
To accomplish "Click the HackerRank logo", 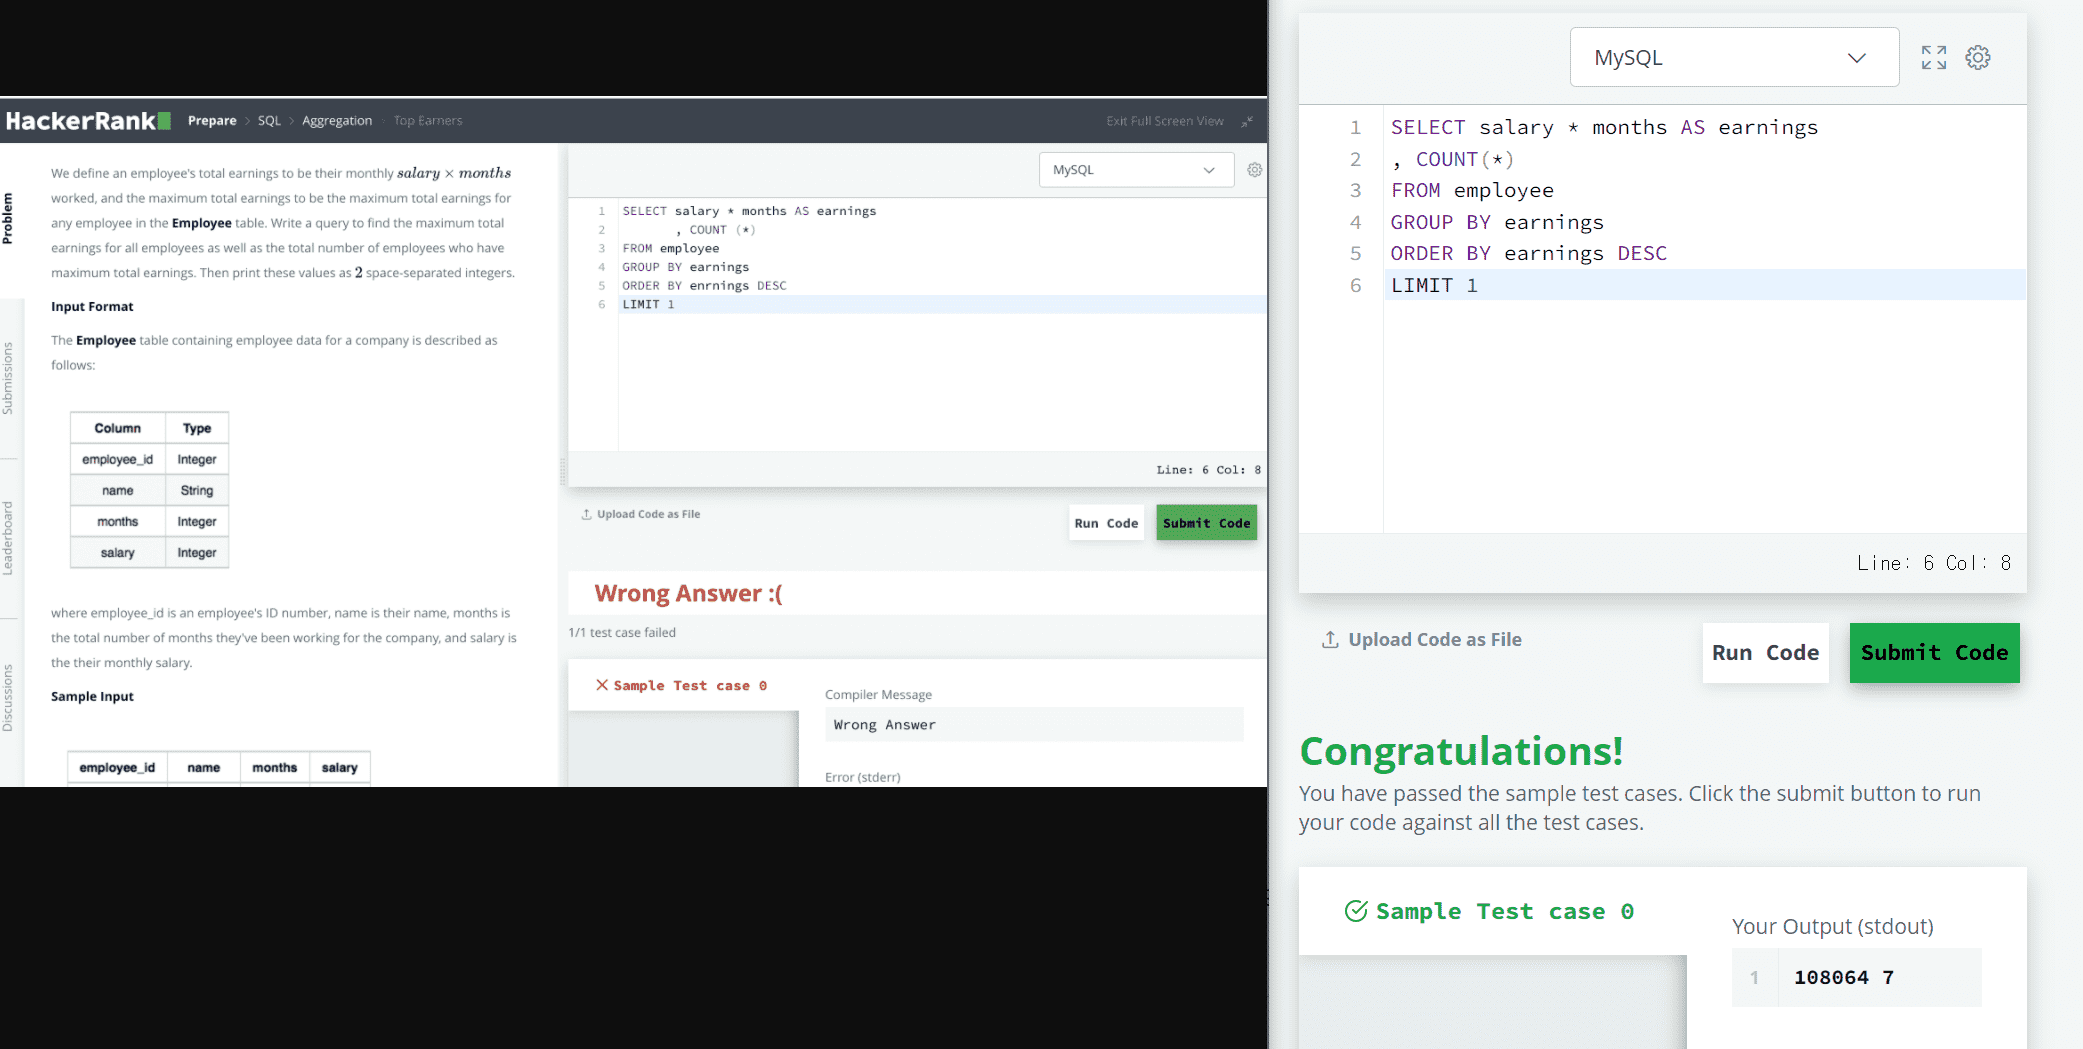I will click(88, 121).
